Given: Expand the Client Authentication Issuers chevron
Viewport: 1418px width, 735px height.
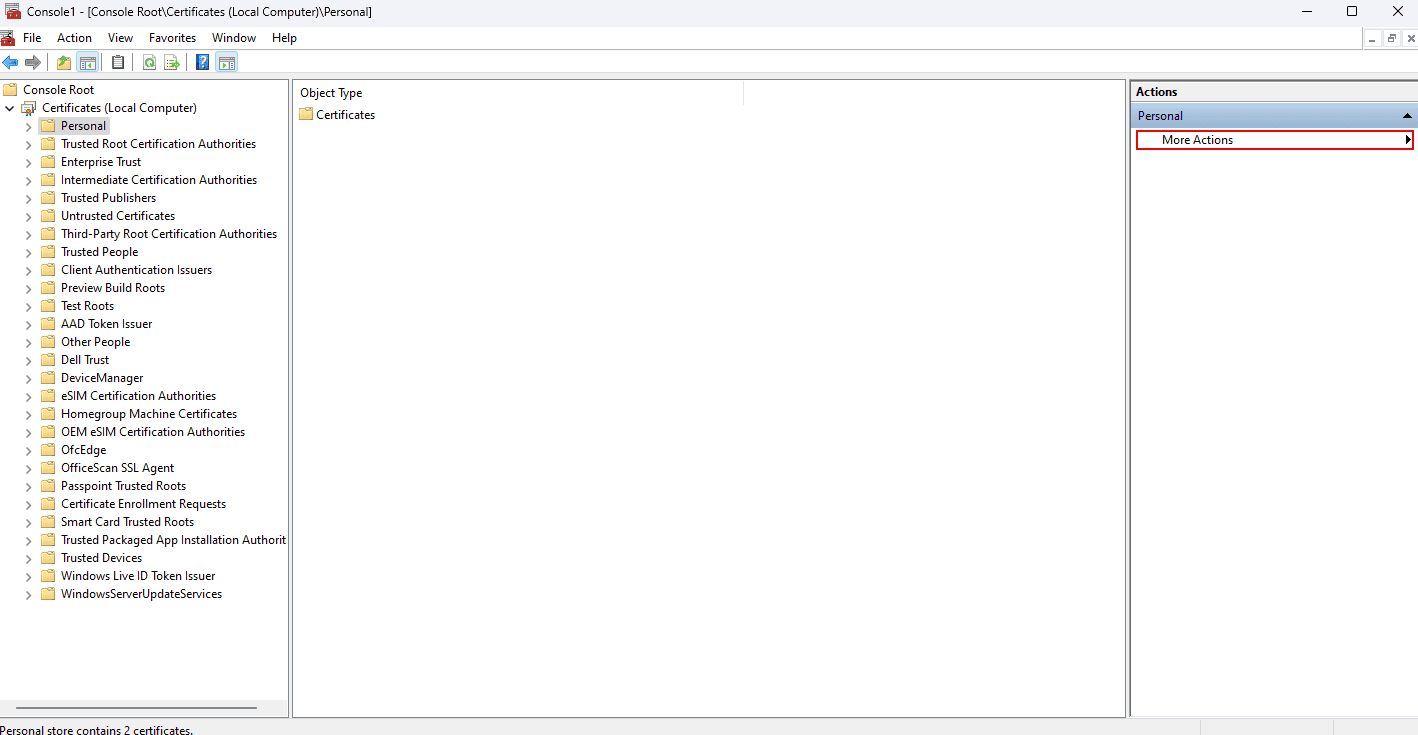Looking at the screenshot, I should (x=28, y=271).
